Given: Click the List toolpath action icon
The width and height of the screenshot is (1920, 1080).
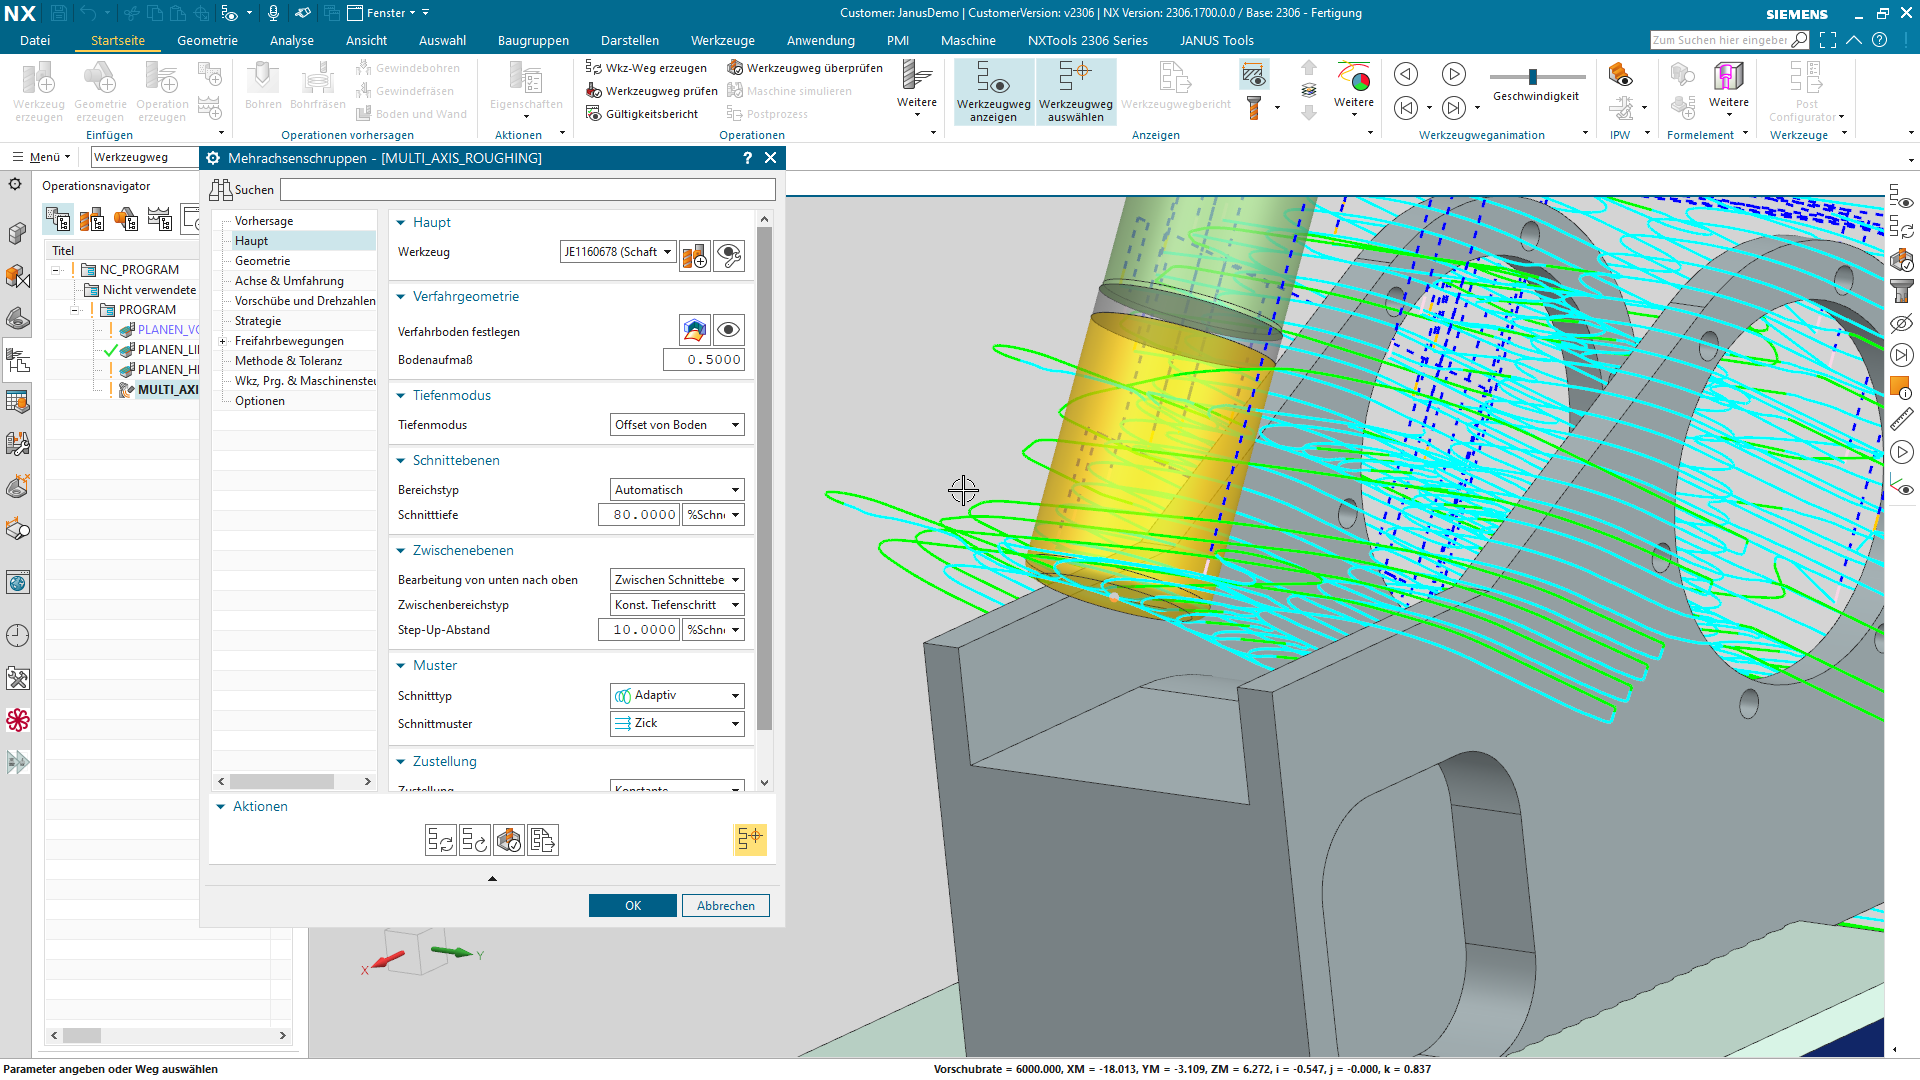Looking at the screenshot, I should 543,840.
